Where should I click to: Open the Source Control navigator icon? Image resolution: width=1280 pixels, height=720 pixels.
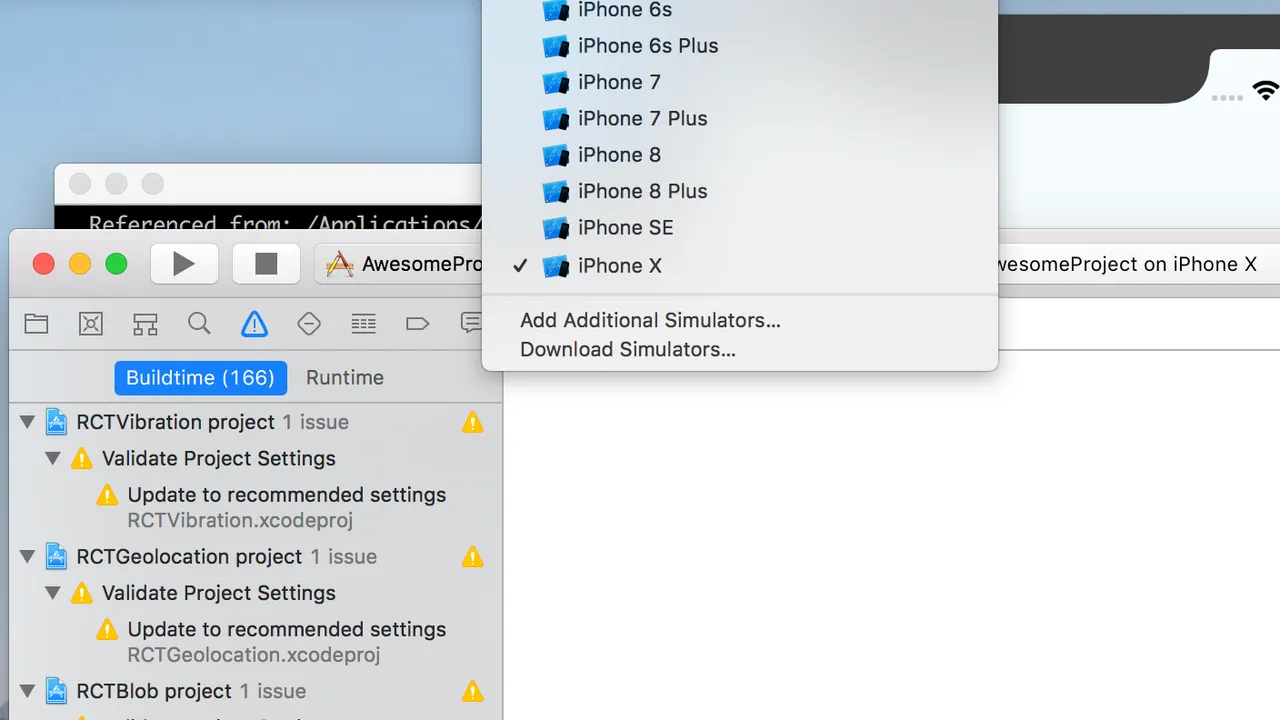click(x=91, y=323)
